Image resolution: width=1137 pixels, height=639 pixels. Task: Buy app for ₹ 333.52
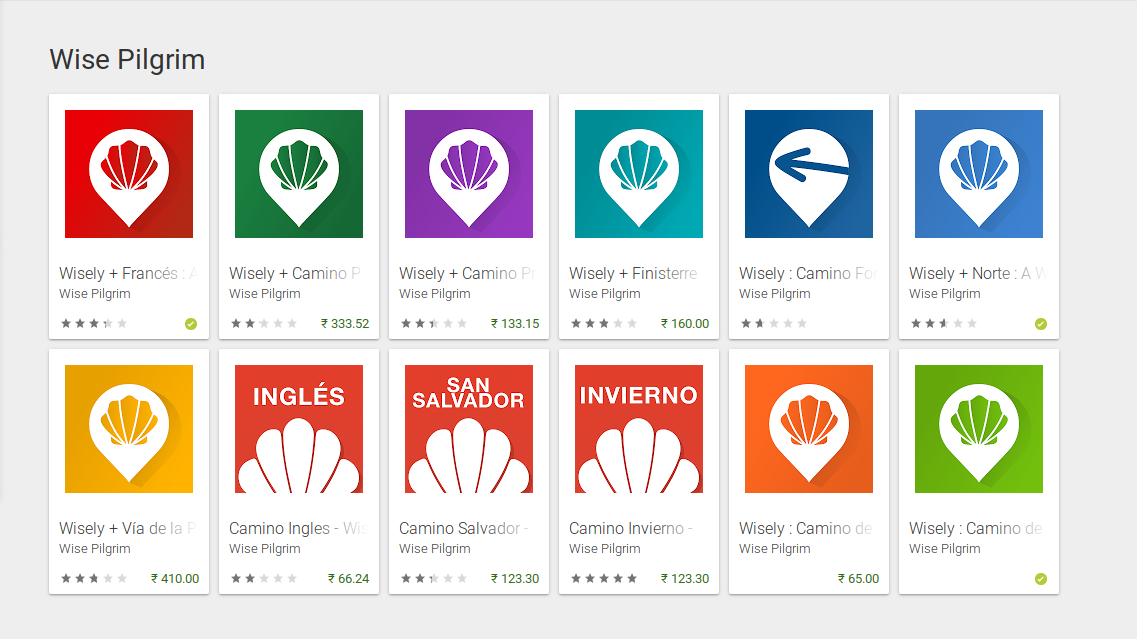[x=345, y=323]
